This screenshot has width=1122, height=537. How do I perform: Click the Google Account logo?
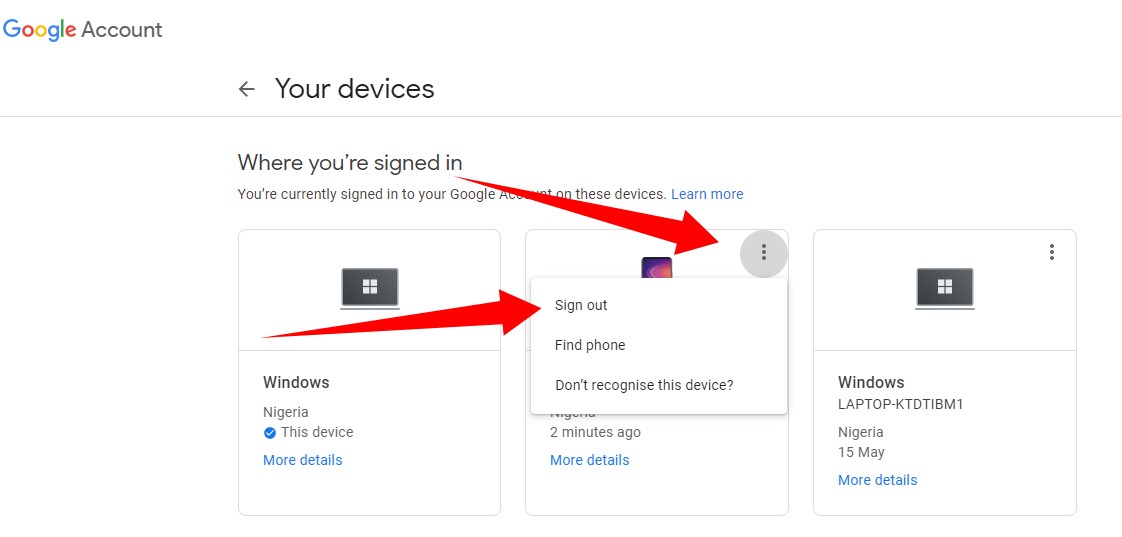tap(83, 29)
